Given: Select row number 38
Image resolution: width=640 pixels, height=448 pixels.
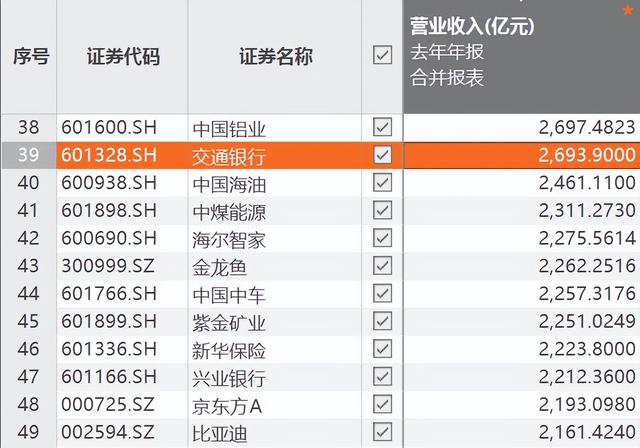Looking at the screenshot, I should (x=28, y=127).
